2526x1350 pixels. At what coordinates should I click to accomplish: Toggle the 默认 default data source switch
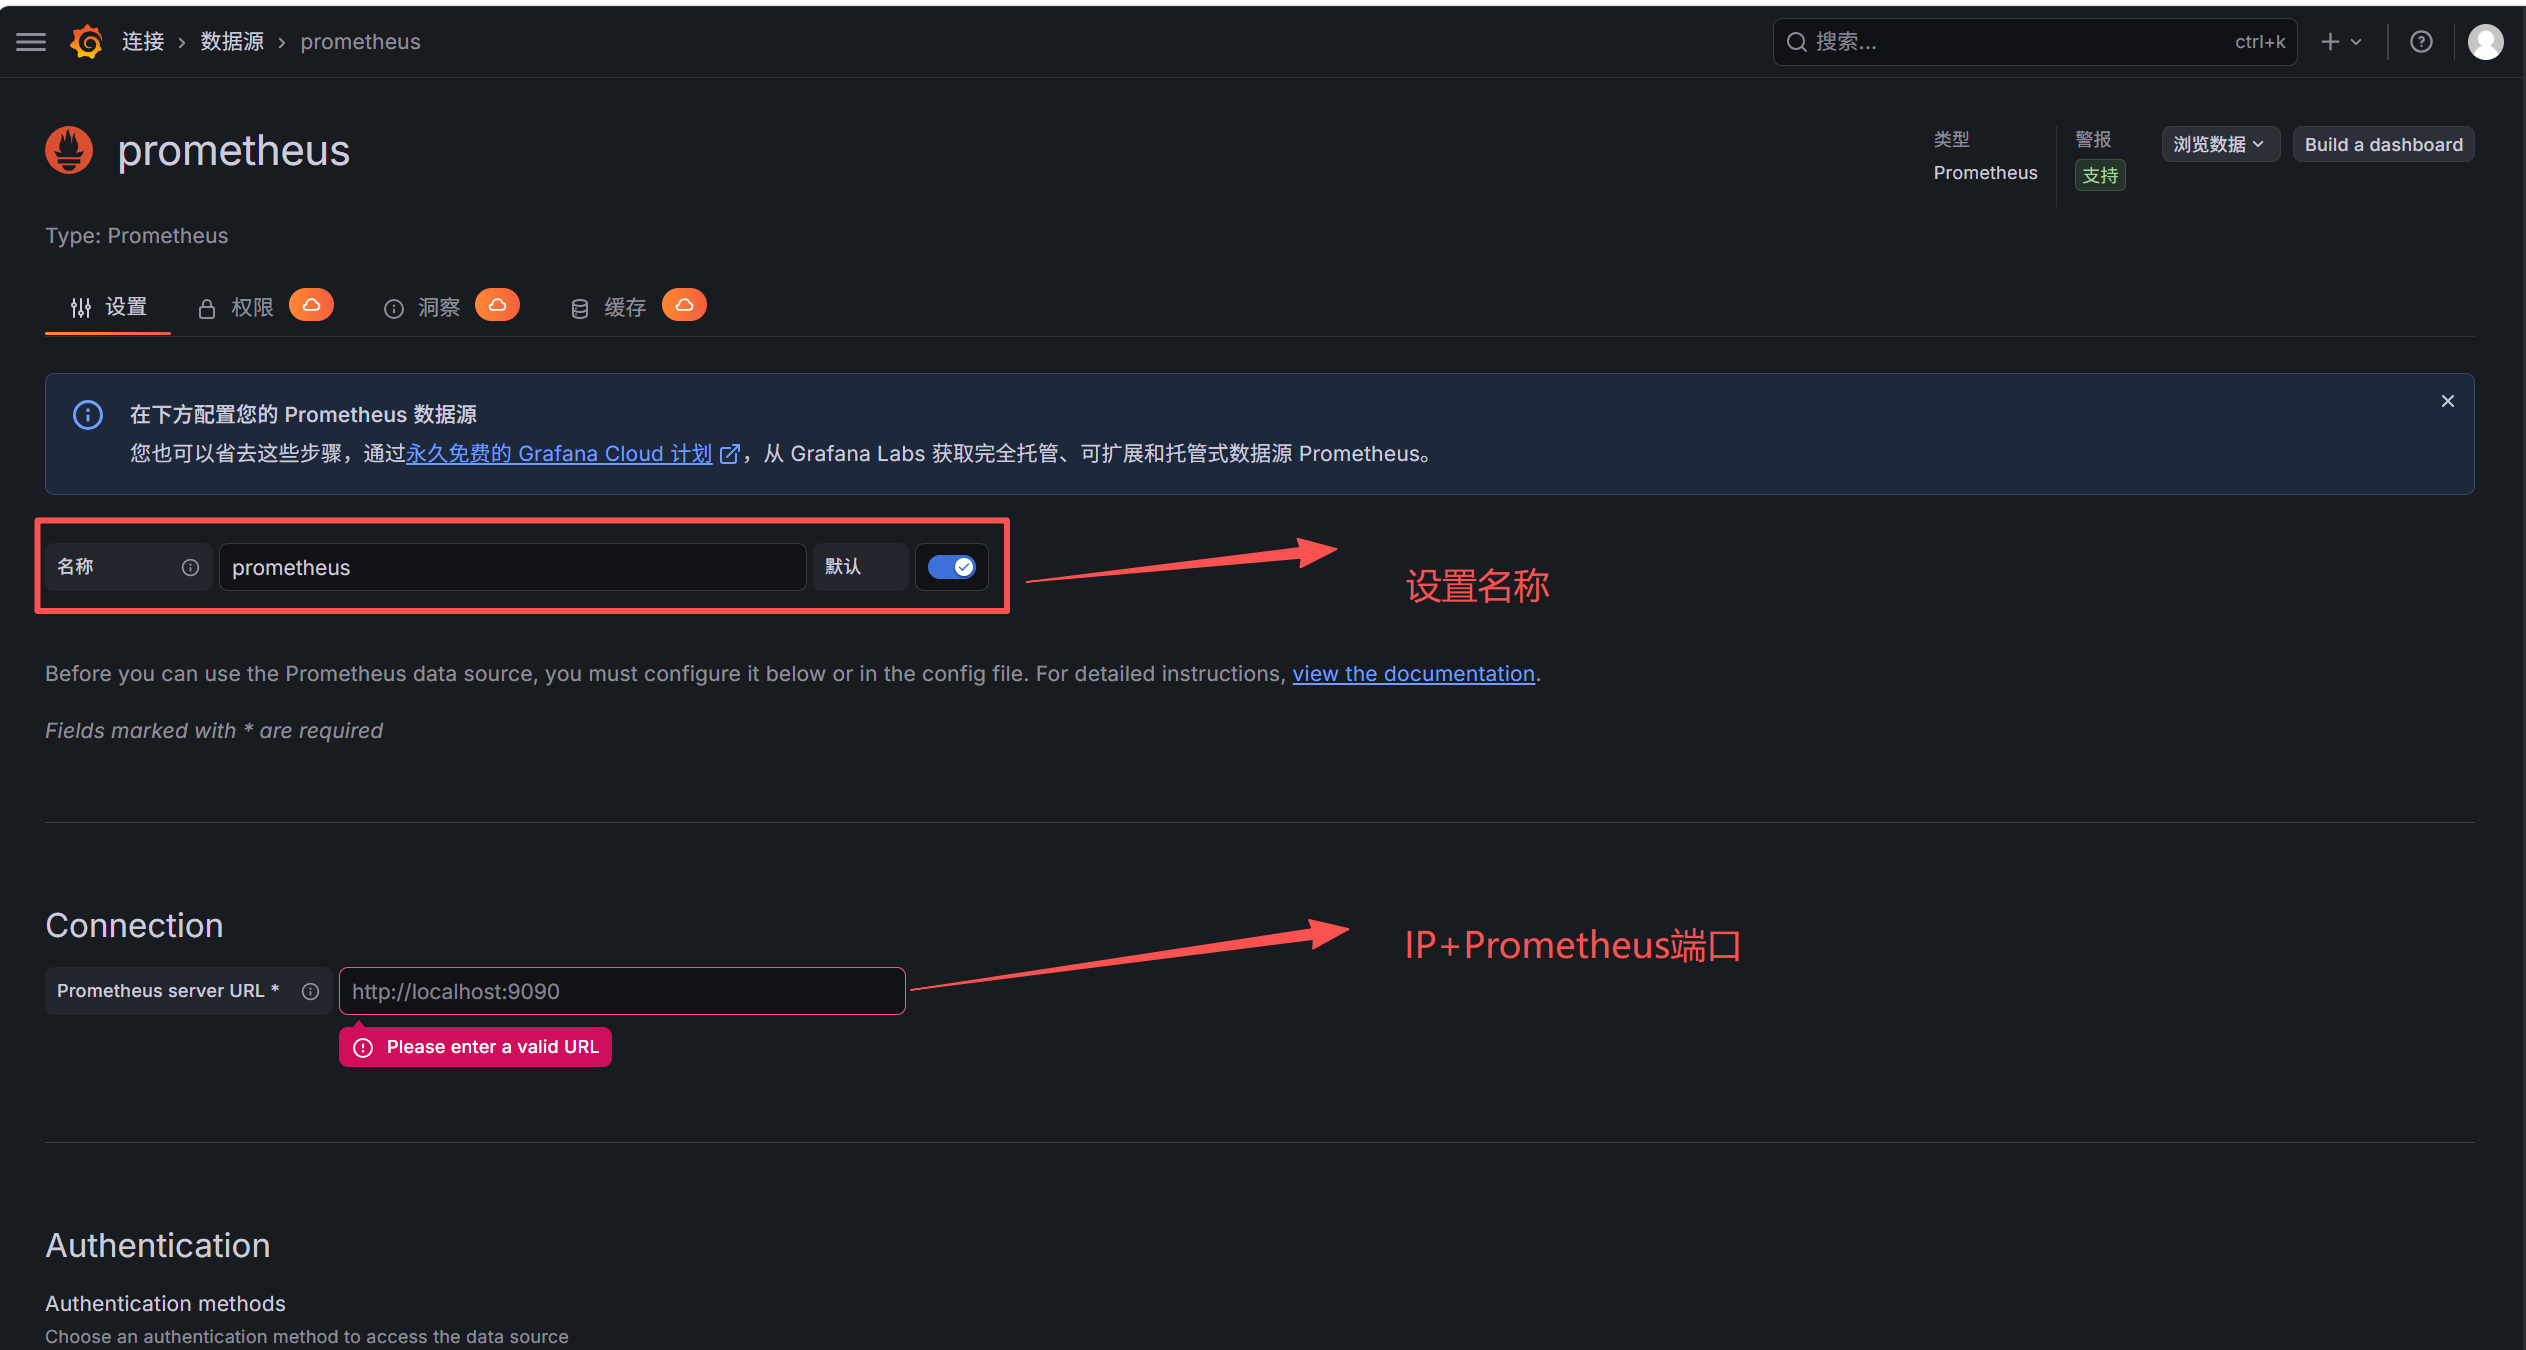(x=951, y=567)
